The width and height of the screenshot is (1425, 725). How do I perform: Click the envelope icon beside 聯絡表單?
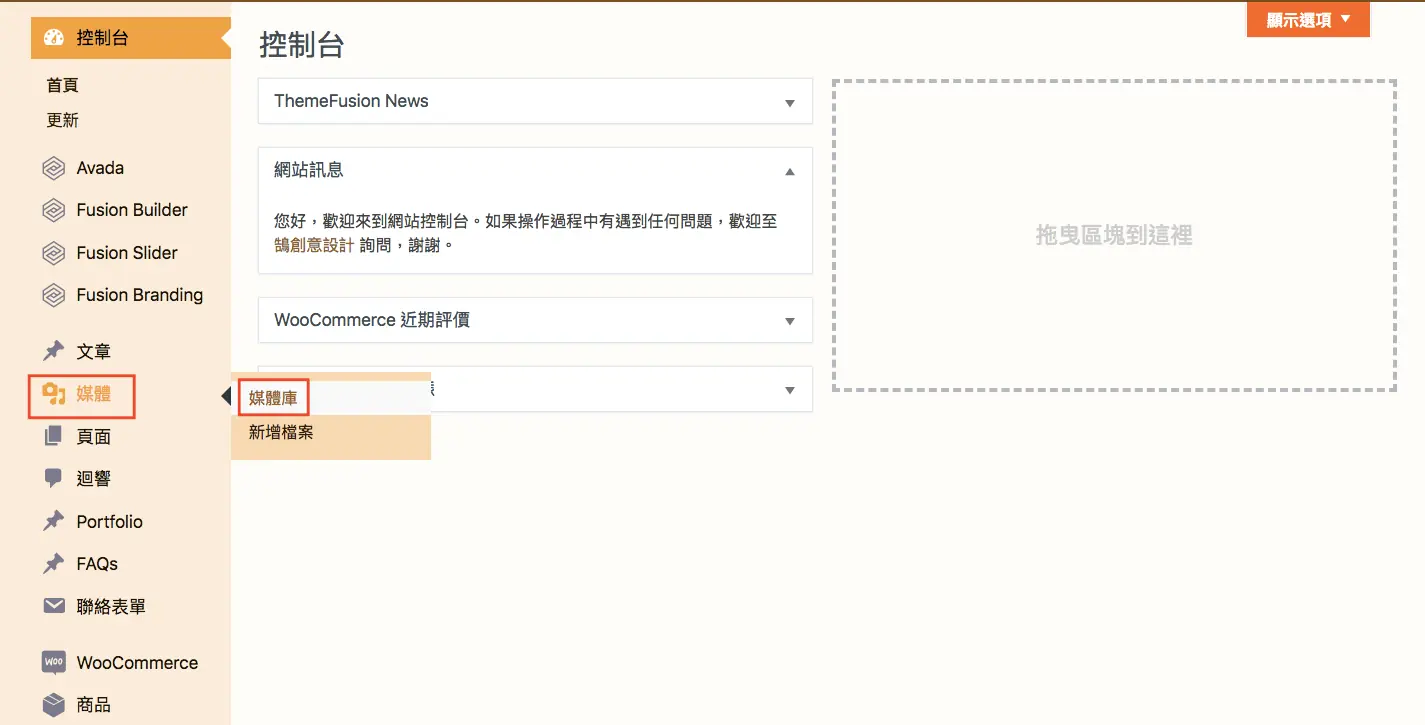pyautogui.click(x=54, y=606)
